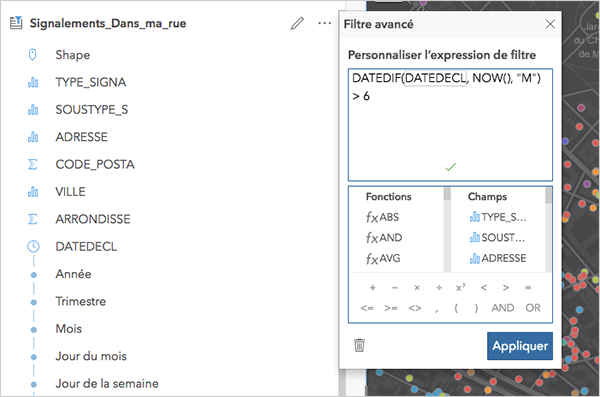The width and height of the screenshot is (600, 397).
Task: Select the ADRESSE field in Champs list
Action: (x=498, y=258)
